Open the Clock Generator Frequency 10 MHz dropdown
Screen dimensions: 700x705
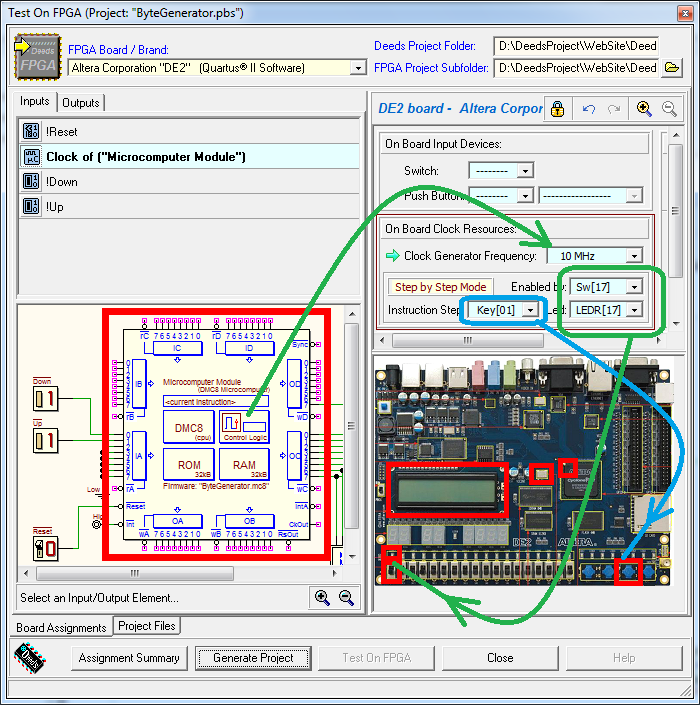click(634, 256)
